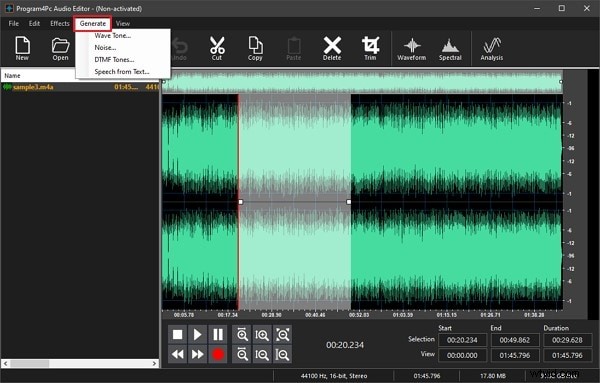Click the 01:45... duration of sample3.m4a
The width and height of the screenshot is (600, 383).
click(126, 87)
